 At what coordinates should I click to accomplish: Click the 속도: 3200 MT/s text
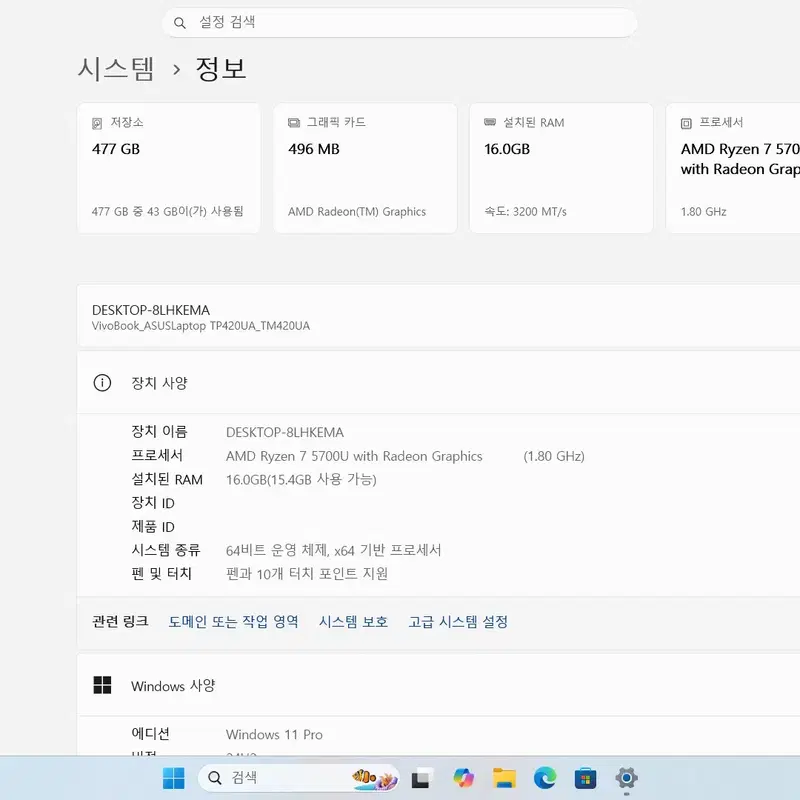pyautogui.click(x=526, y=212)
